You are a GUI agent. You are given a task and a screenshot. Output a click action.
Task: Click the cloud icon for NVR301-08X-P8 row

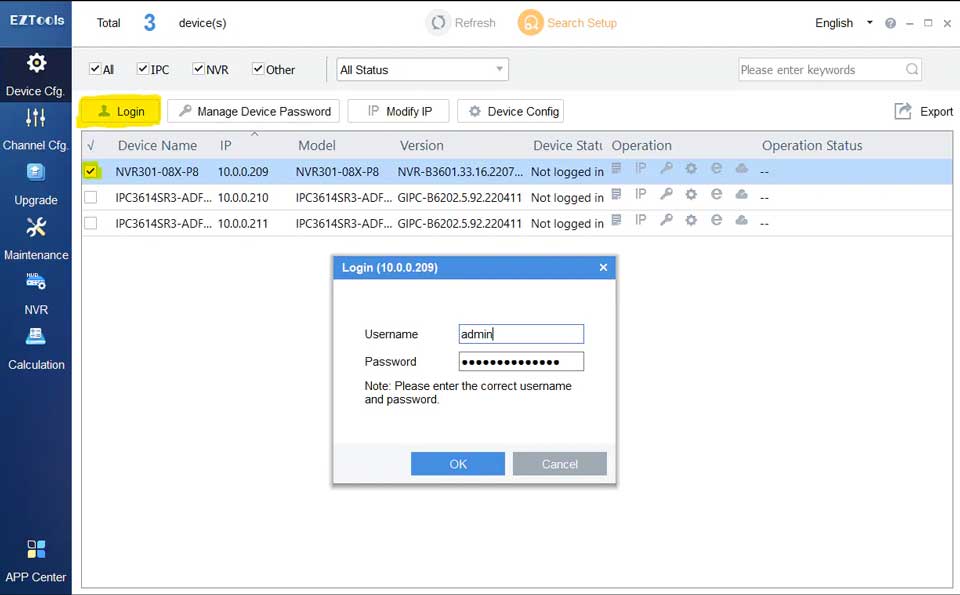741,169
